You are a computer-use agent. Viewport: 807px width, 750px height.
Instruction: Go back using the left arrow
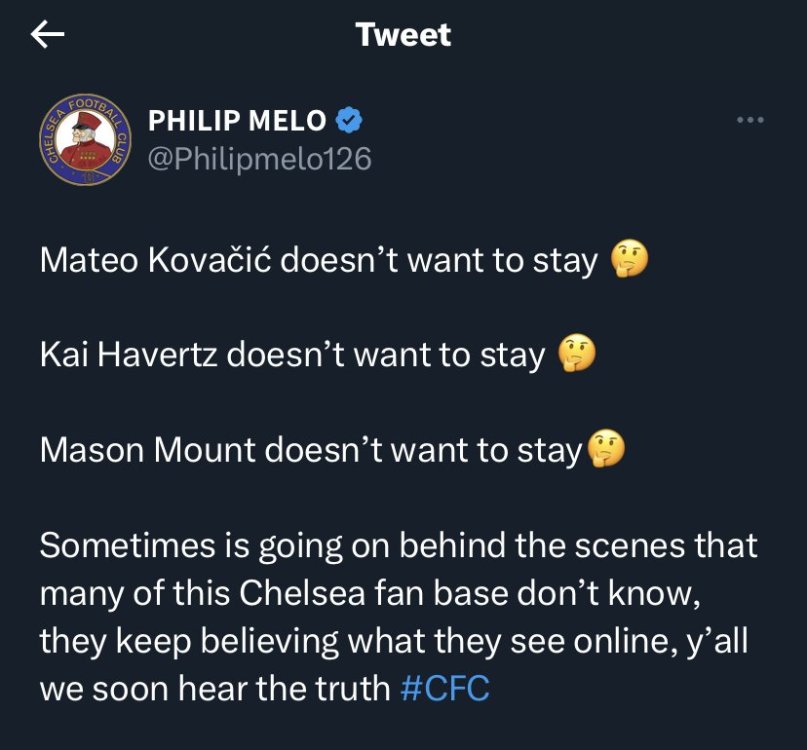point(47,34)
